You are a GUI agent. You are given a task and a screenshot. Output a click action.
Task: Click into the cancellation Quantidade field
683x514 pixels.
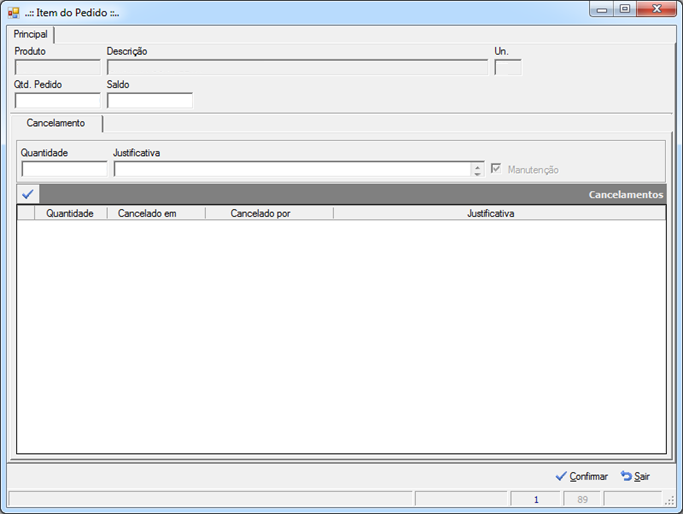(x=64, y=169)
